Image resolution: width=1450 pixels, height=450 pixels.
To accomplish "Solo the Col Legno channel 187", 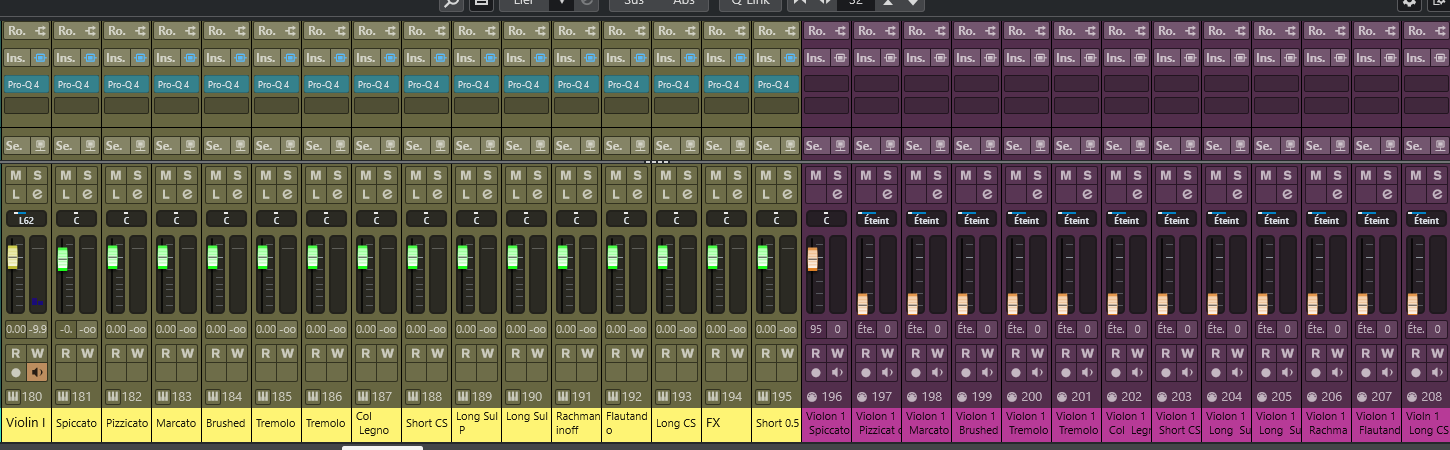I will pos(388,176).
